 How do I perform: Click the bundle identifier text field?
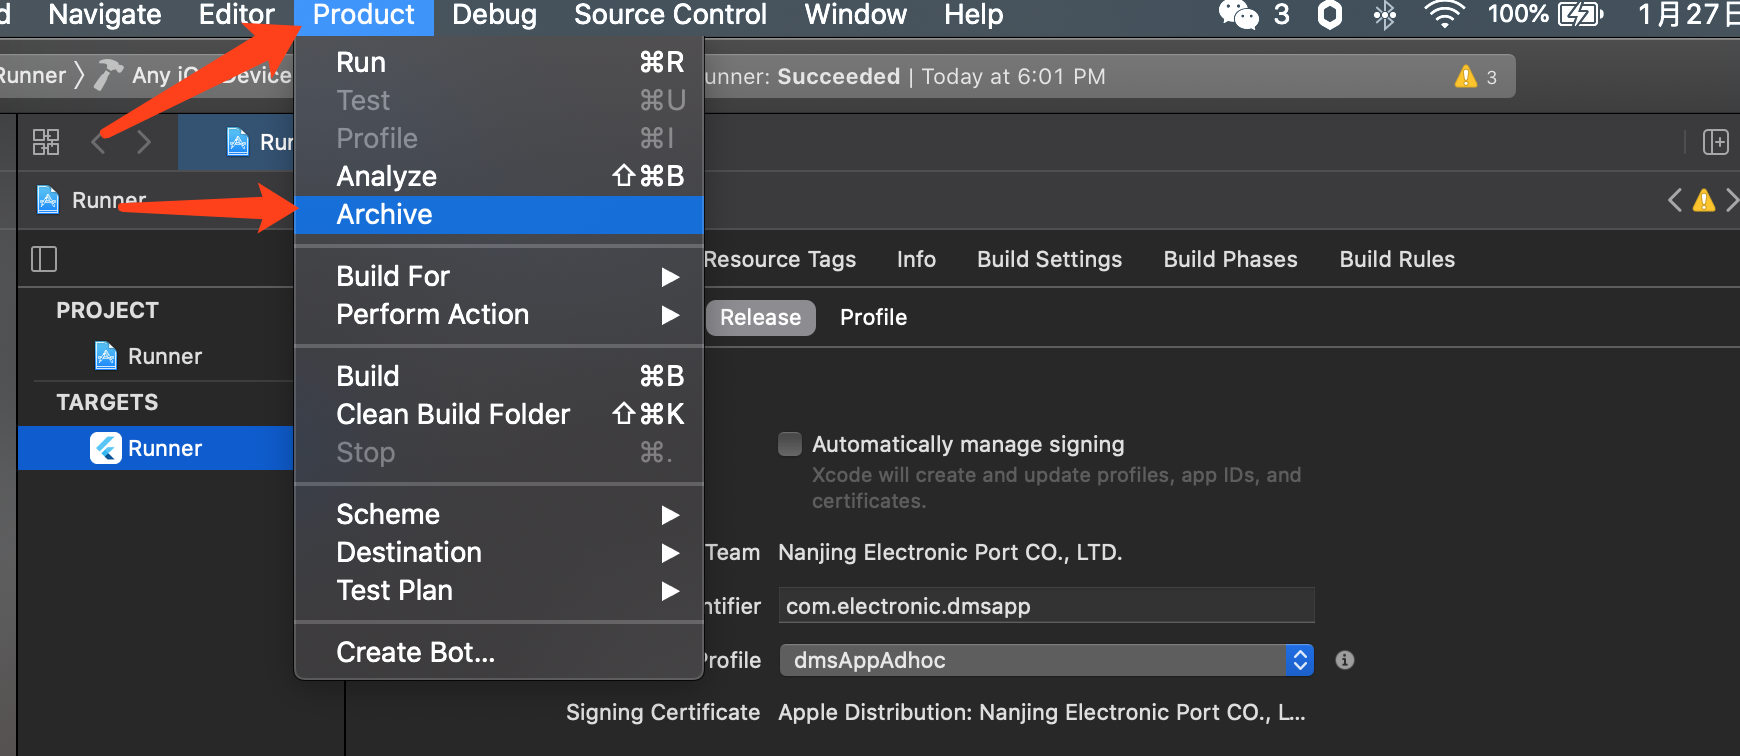[1046, 606]
